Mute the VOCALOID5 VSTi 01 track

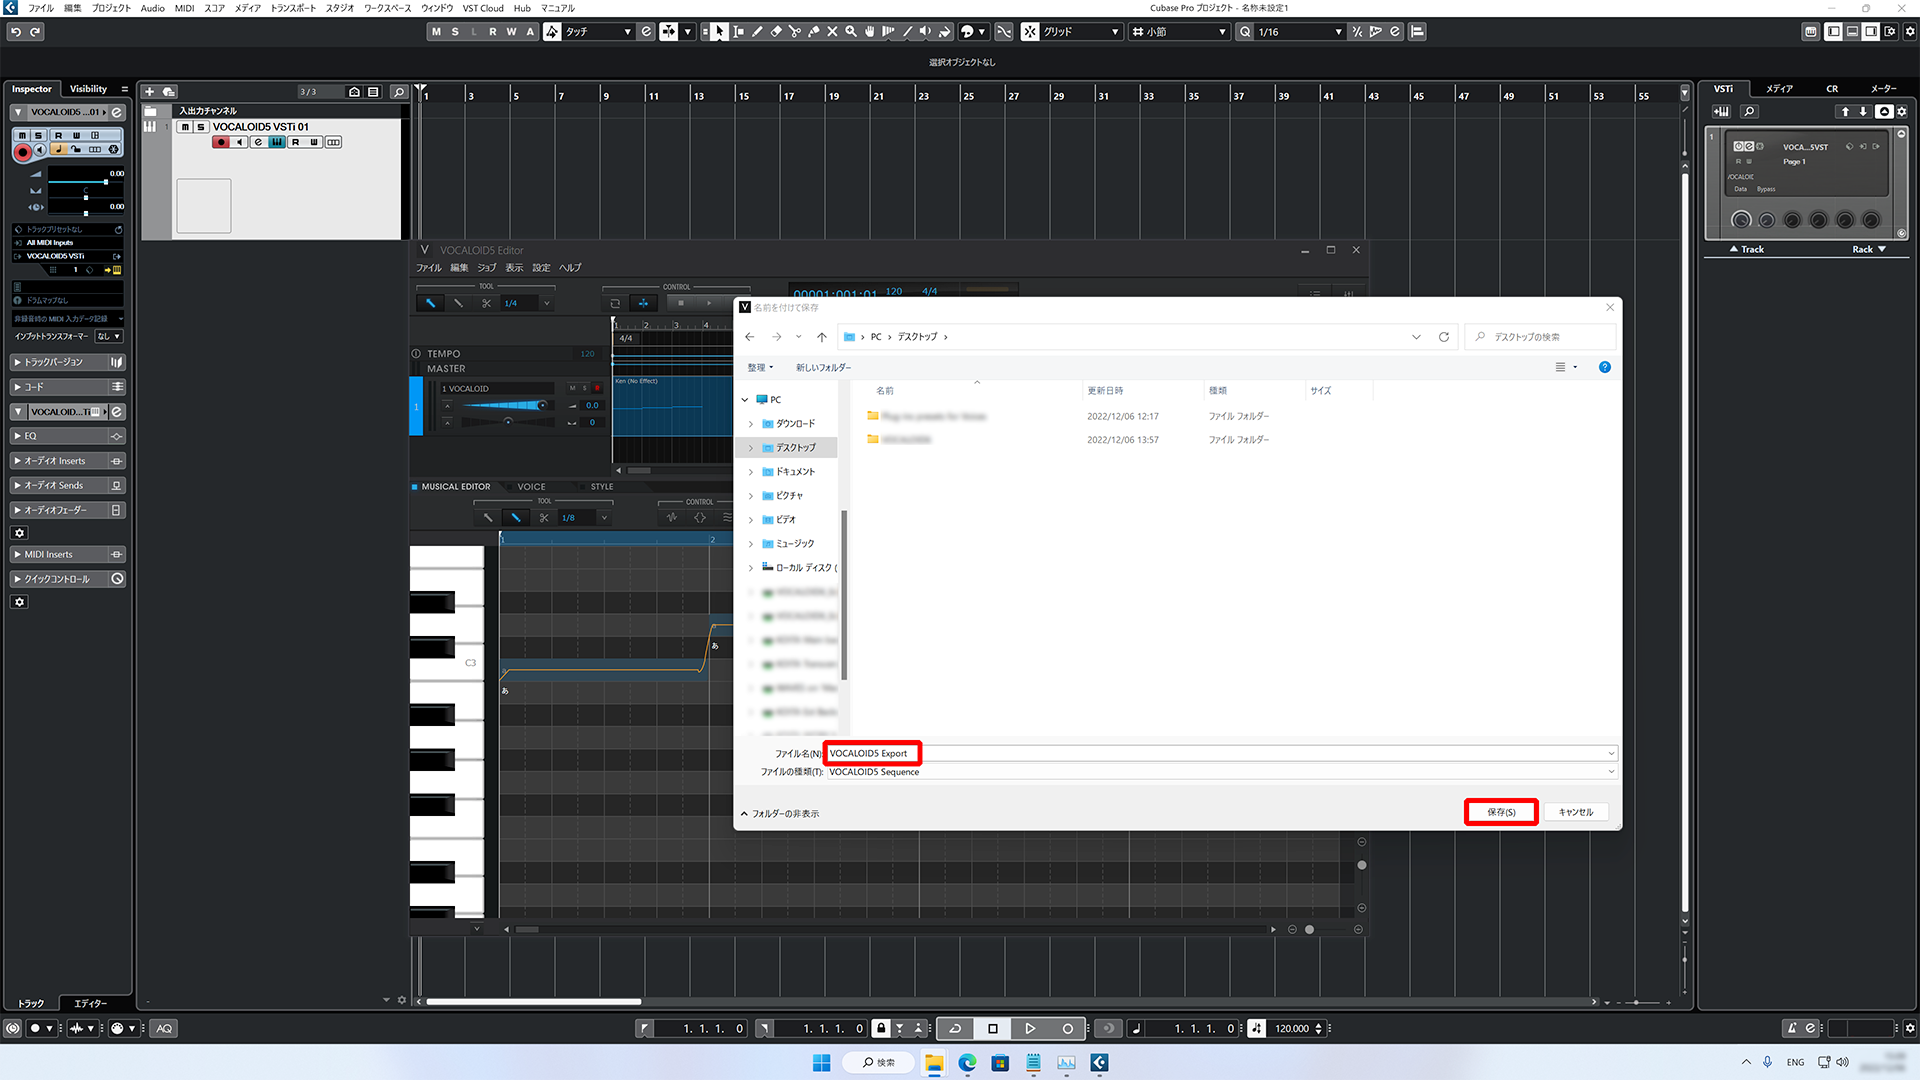tap(185, 127)
